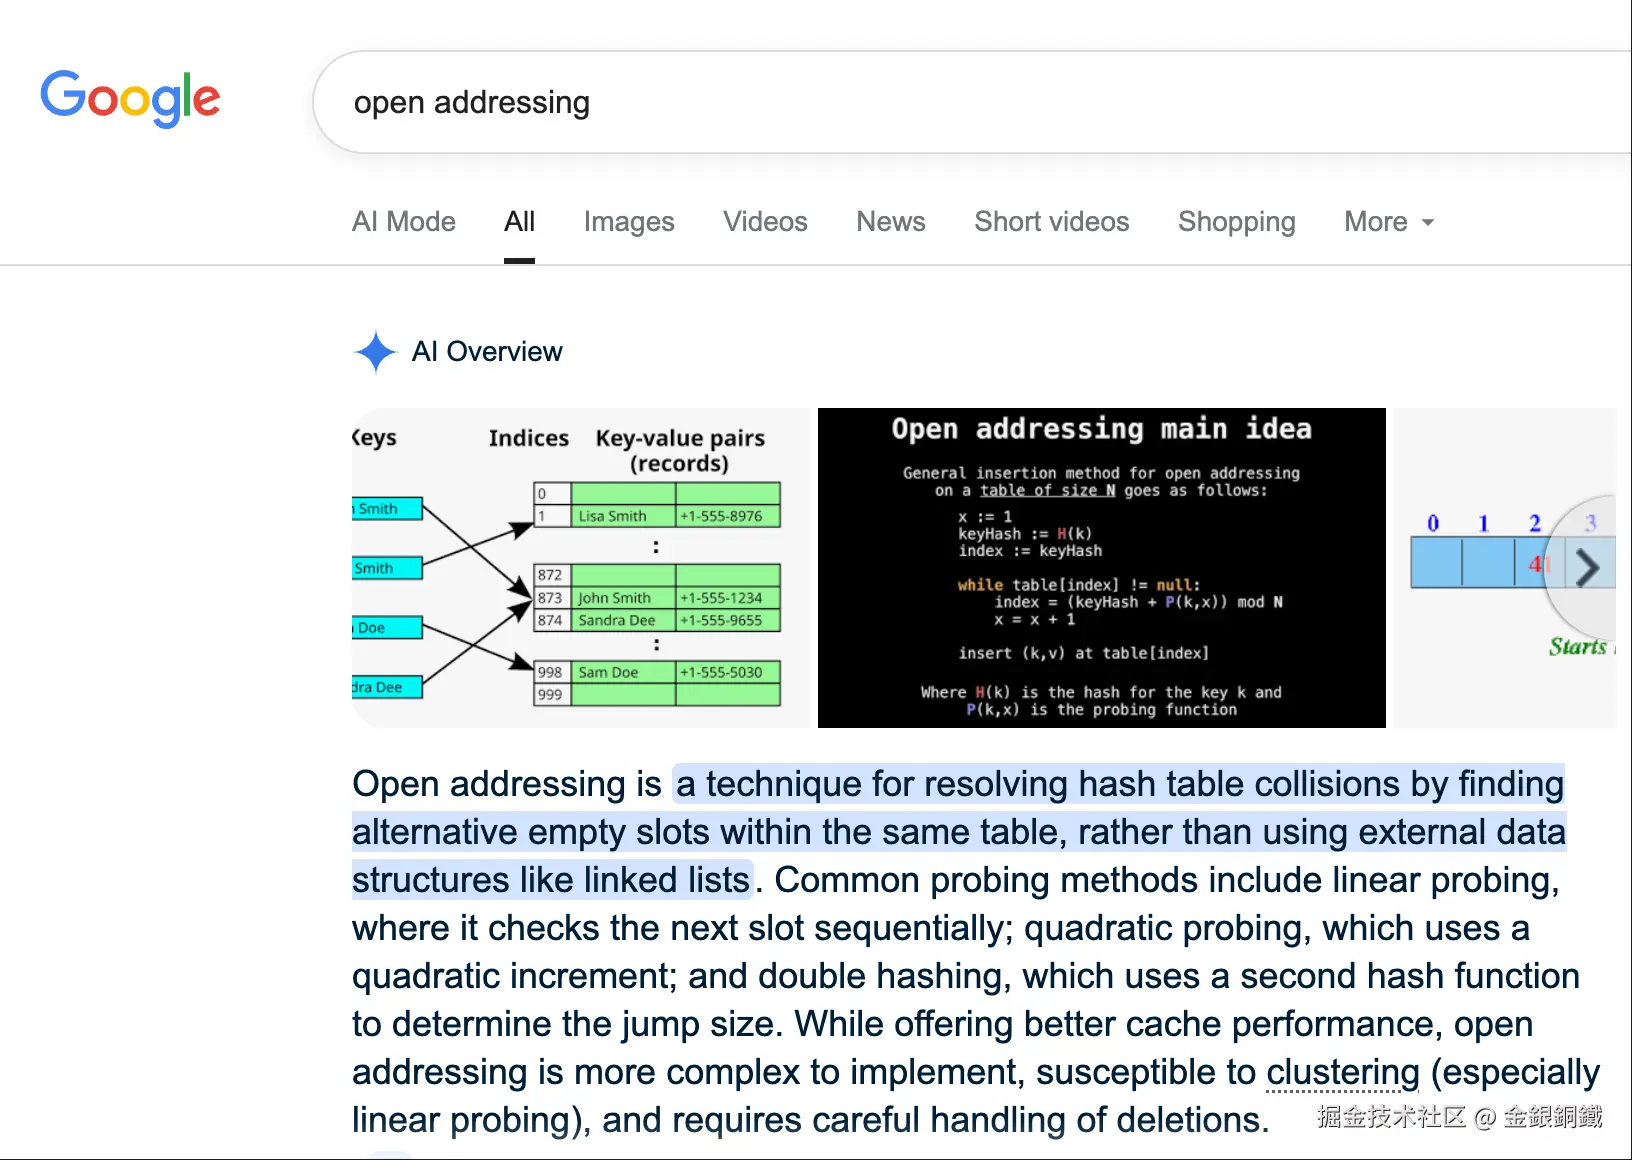Open the "Open addressing main idea" image
Image resolution: width=1632 pixels, height=1160 pixels.
point(1102,568)
